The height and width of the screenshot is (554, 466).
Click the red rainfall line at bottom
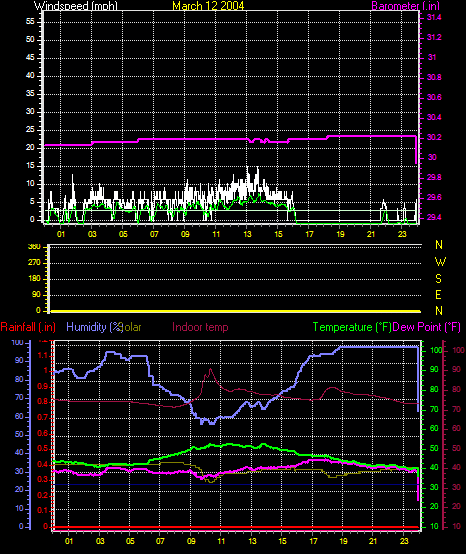click(x=236, y=528)
